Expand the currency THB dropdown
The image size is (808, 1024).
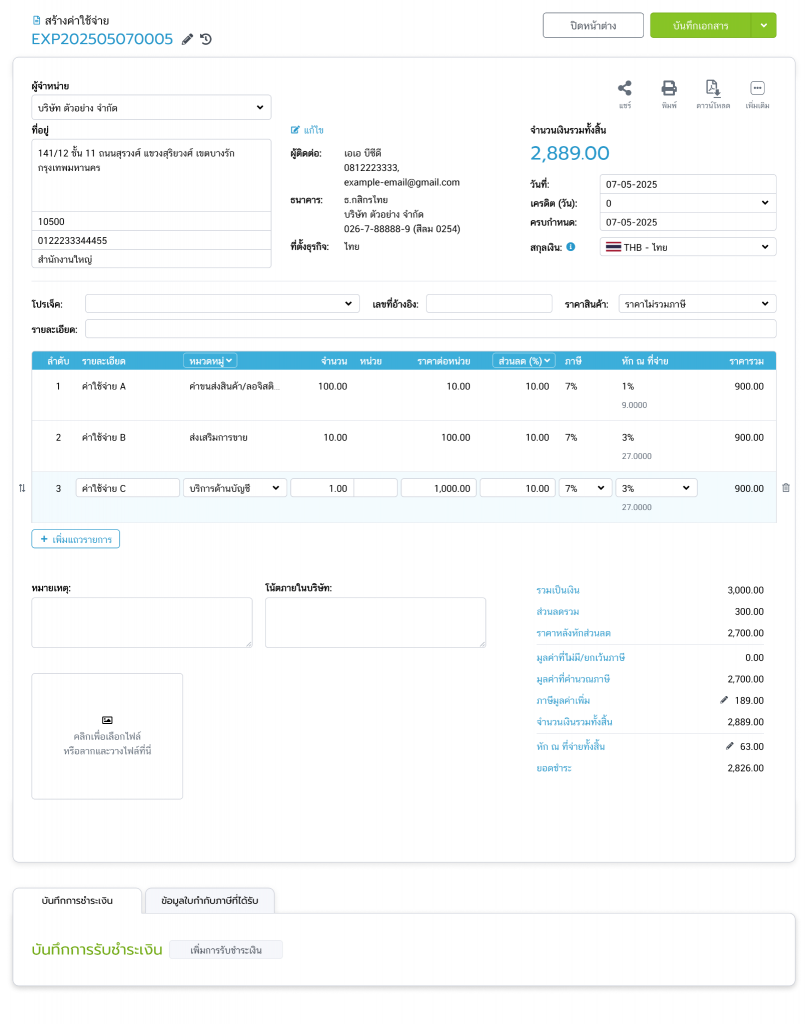pos(688,247)
